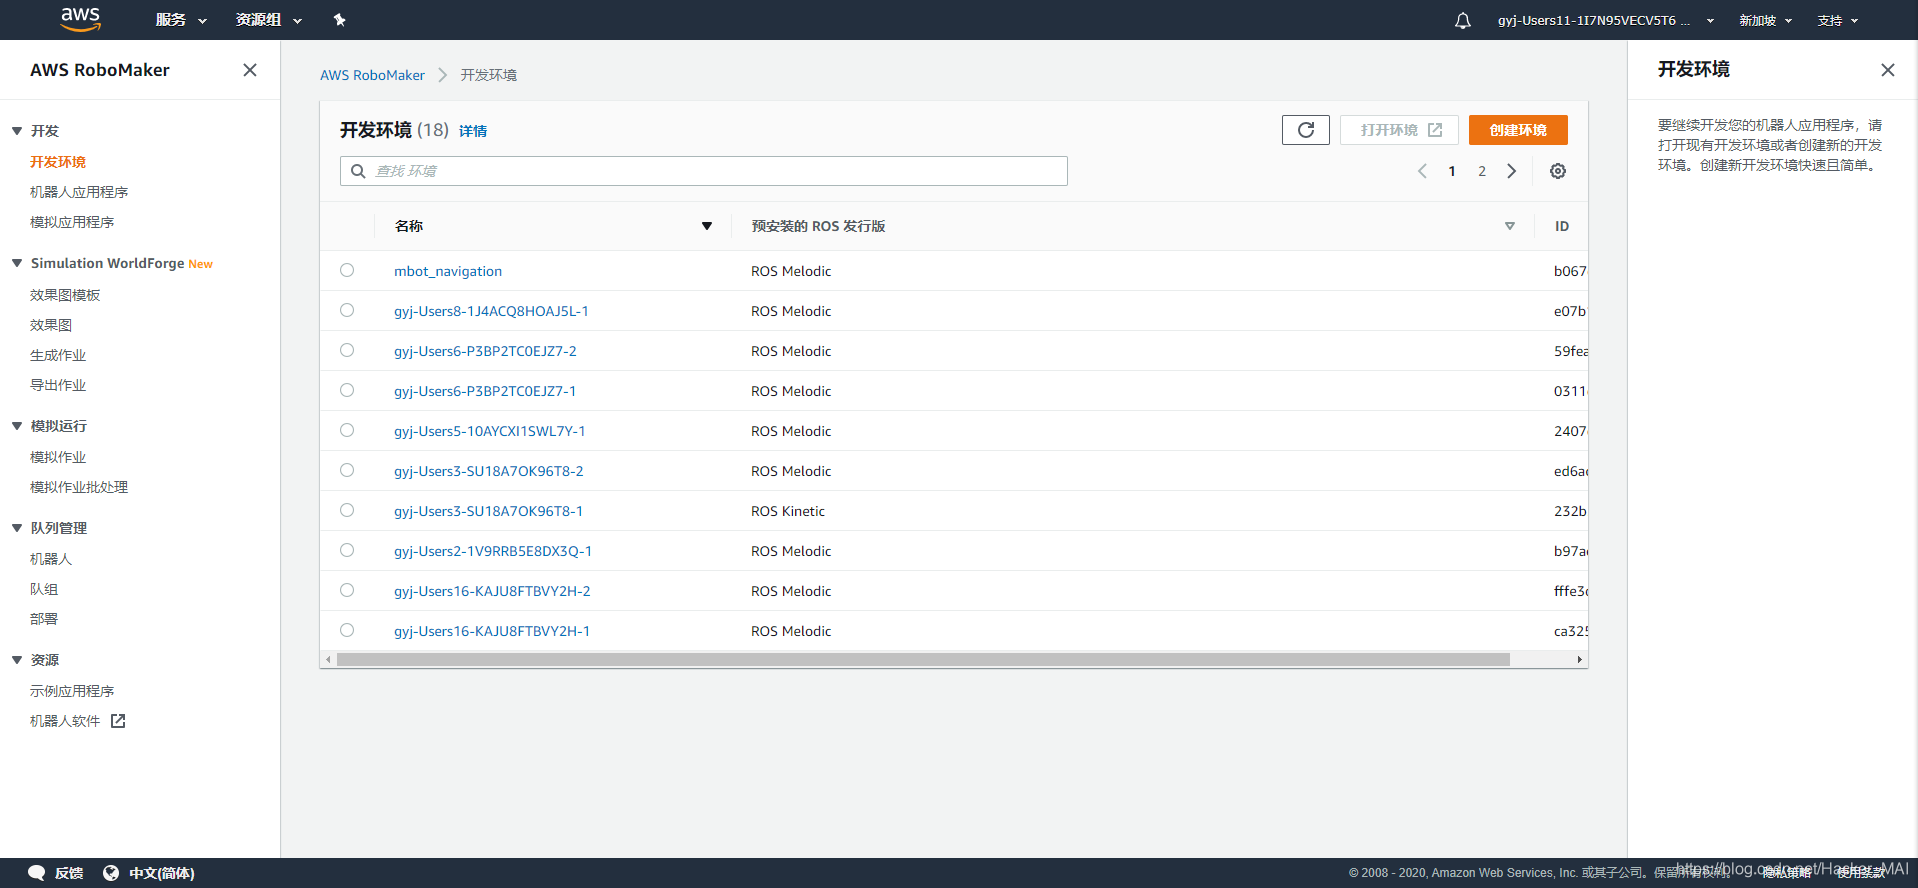Collapse the 资源 section
Image resolution: width=1918 pixels, height=888 pixels.
click(17, 660)
